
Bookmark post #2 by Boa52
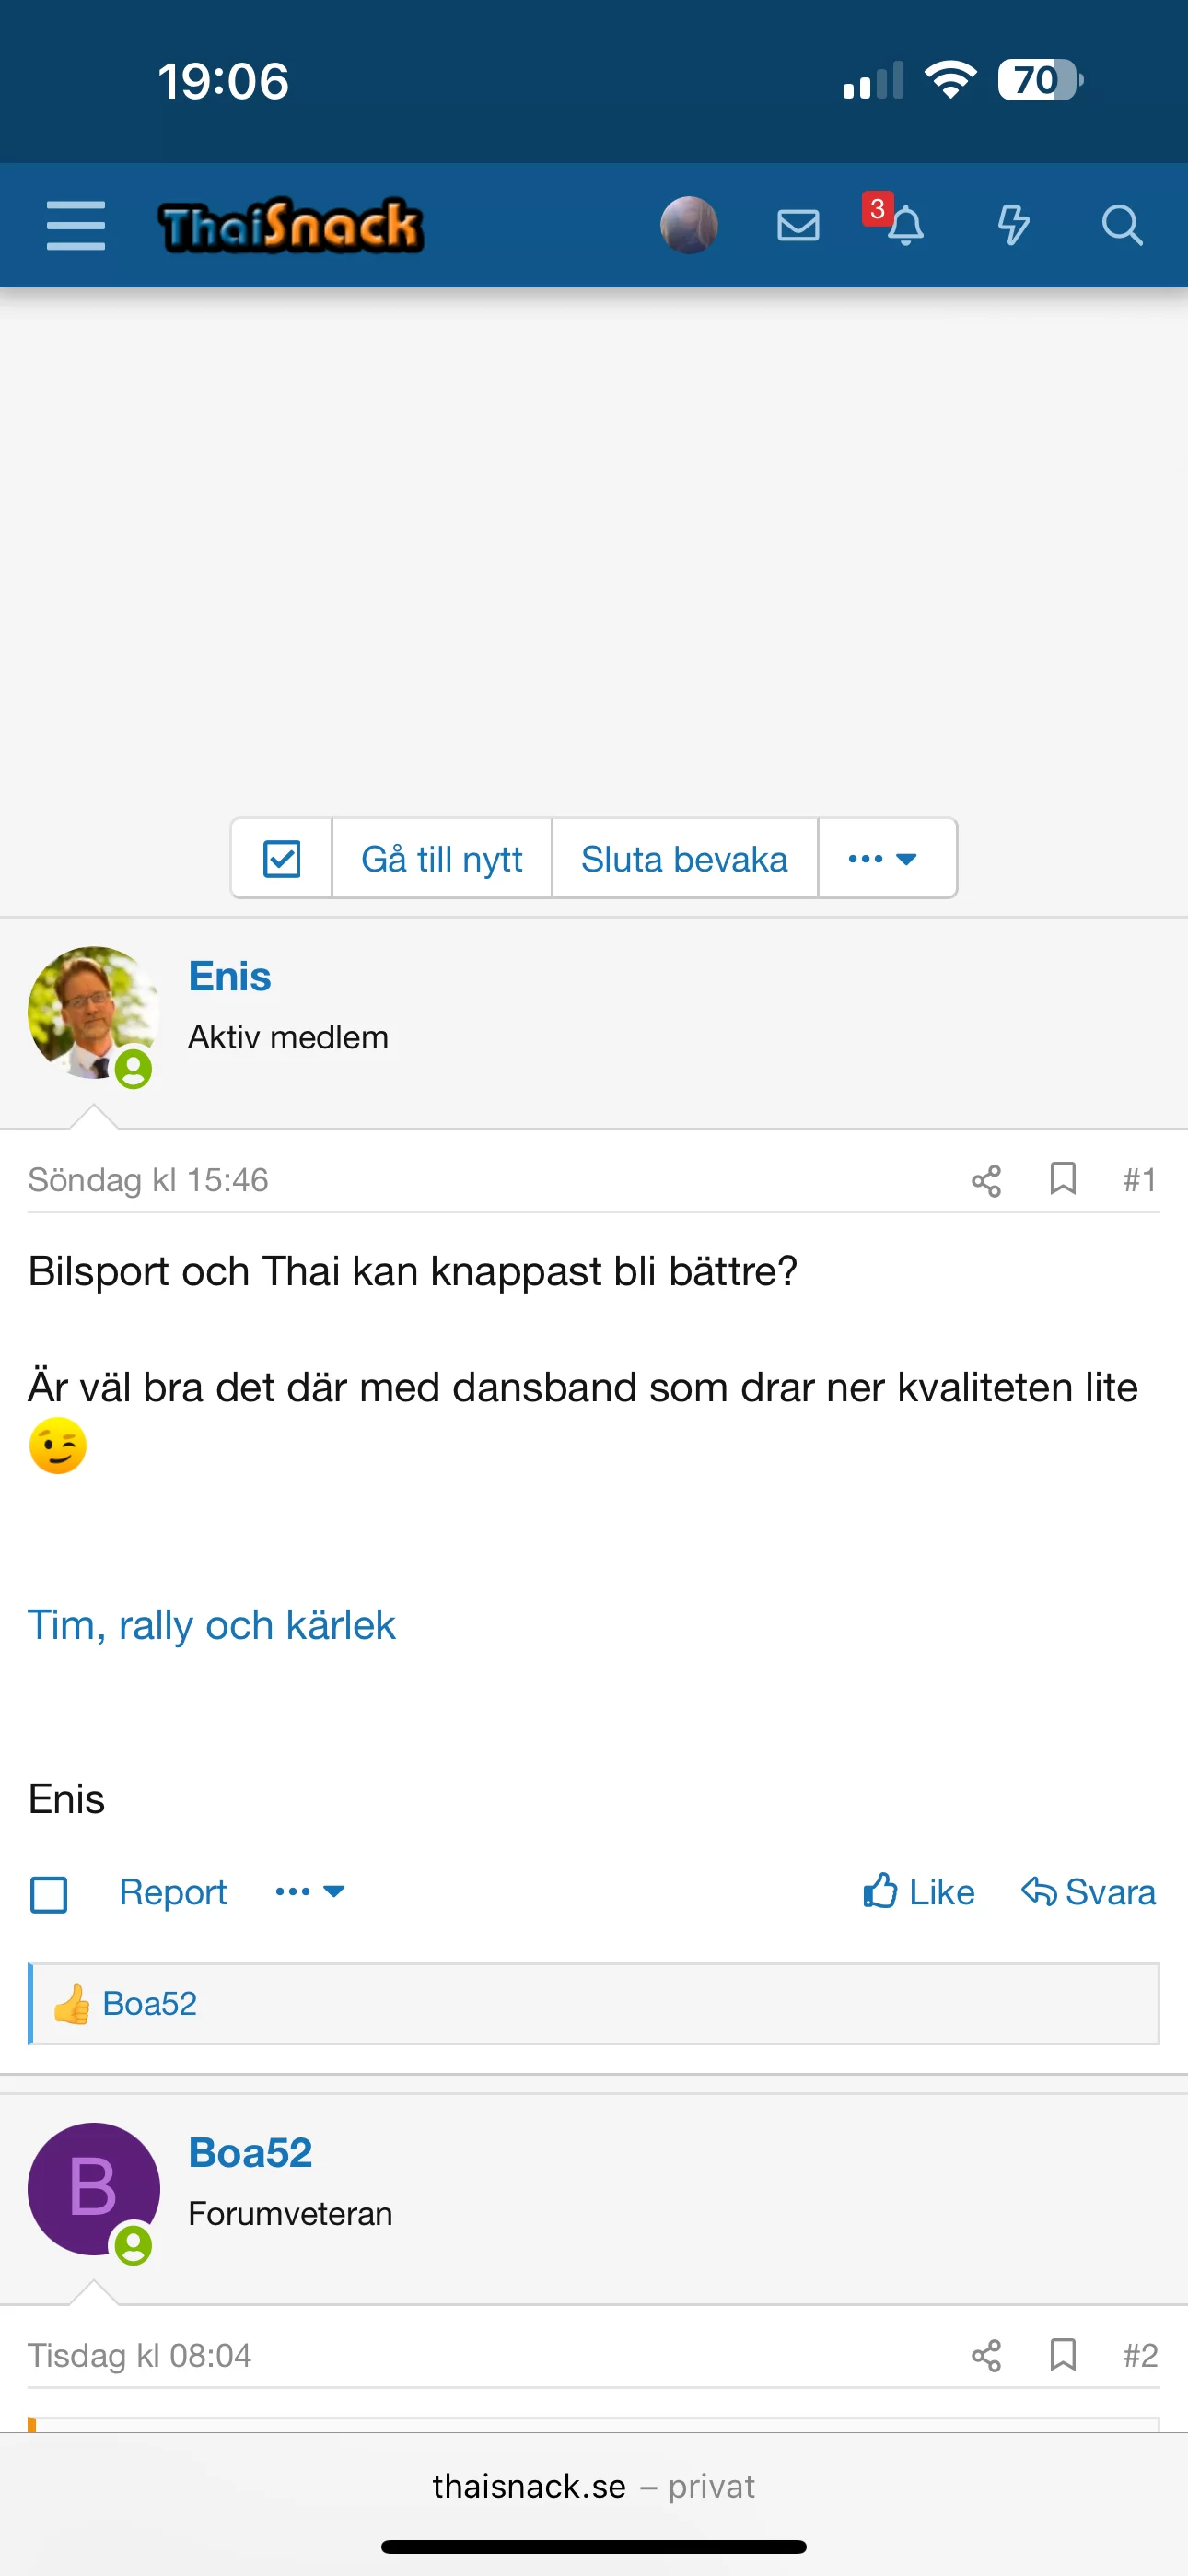(x=1062, y=2355)
